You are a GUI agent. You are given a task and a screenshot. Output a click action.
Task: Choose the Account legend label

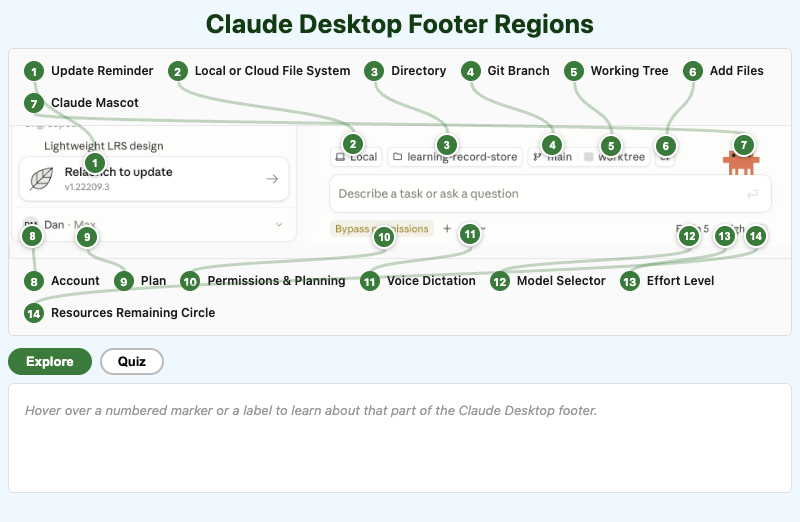75,281
